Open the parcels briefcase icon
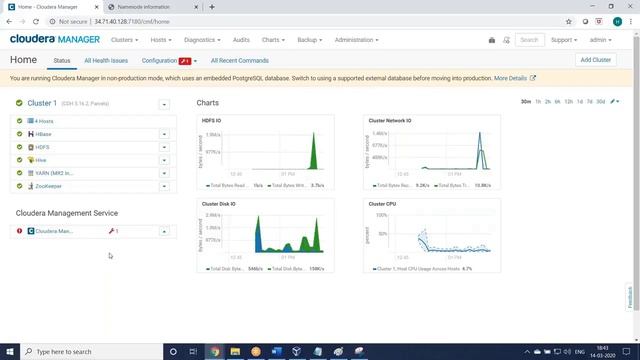 coord(491,40)
